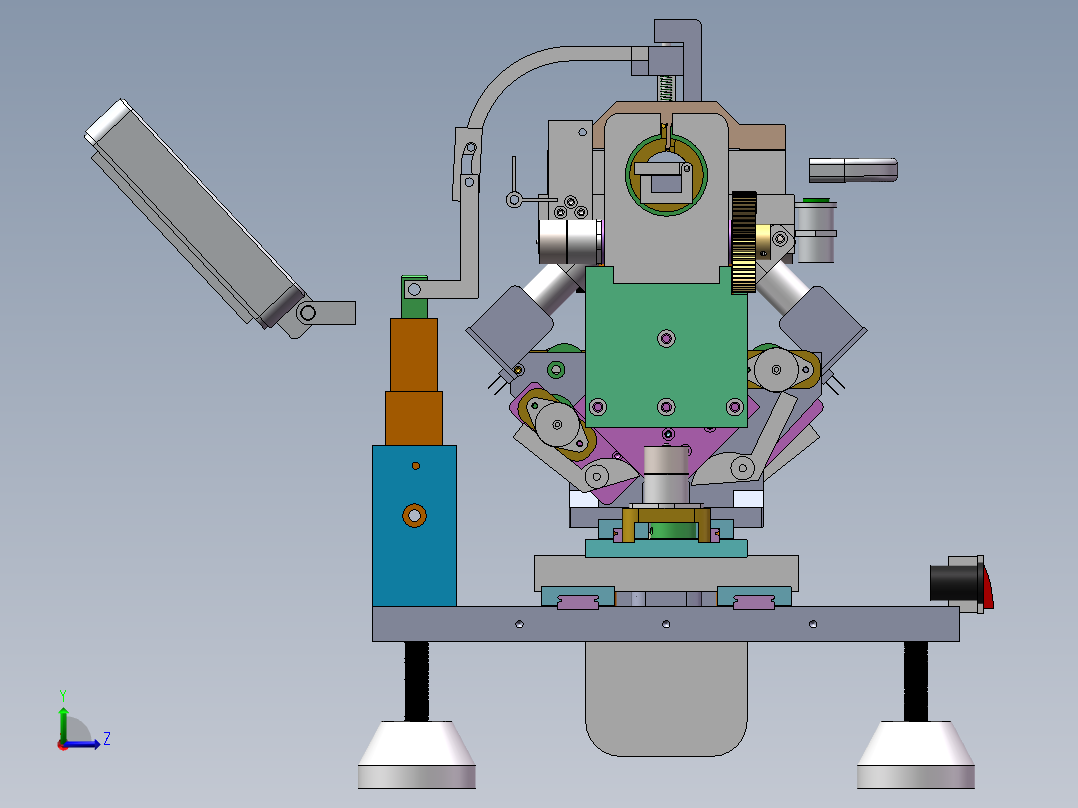The image size is (1078, 808).
Task: Select the gray cylinder with the green cap
Action: point(815,230)
